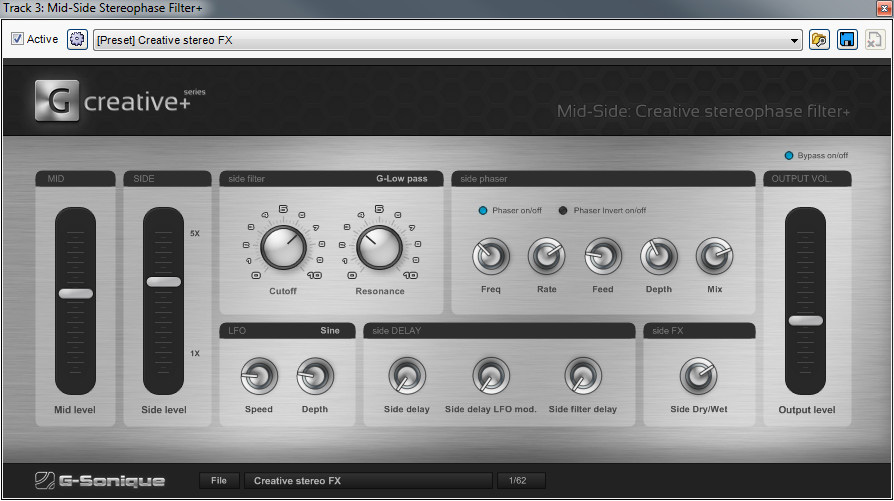The width and height of the screenshot is (894, 501).
Task: Open the File button in bottom bar
Action: 218,480
